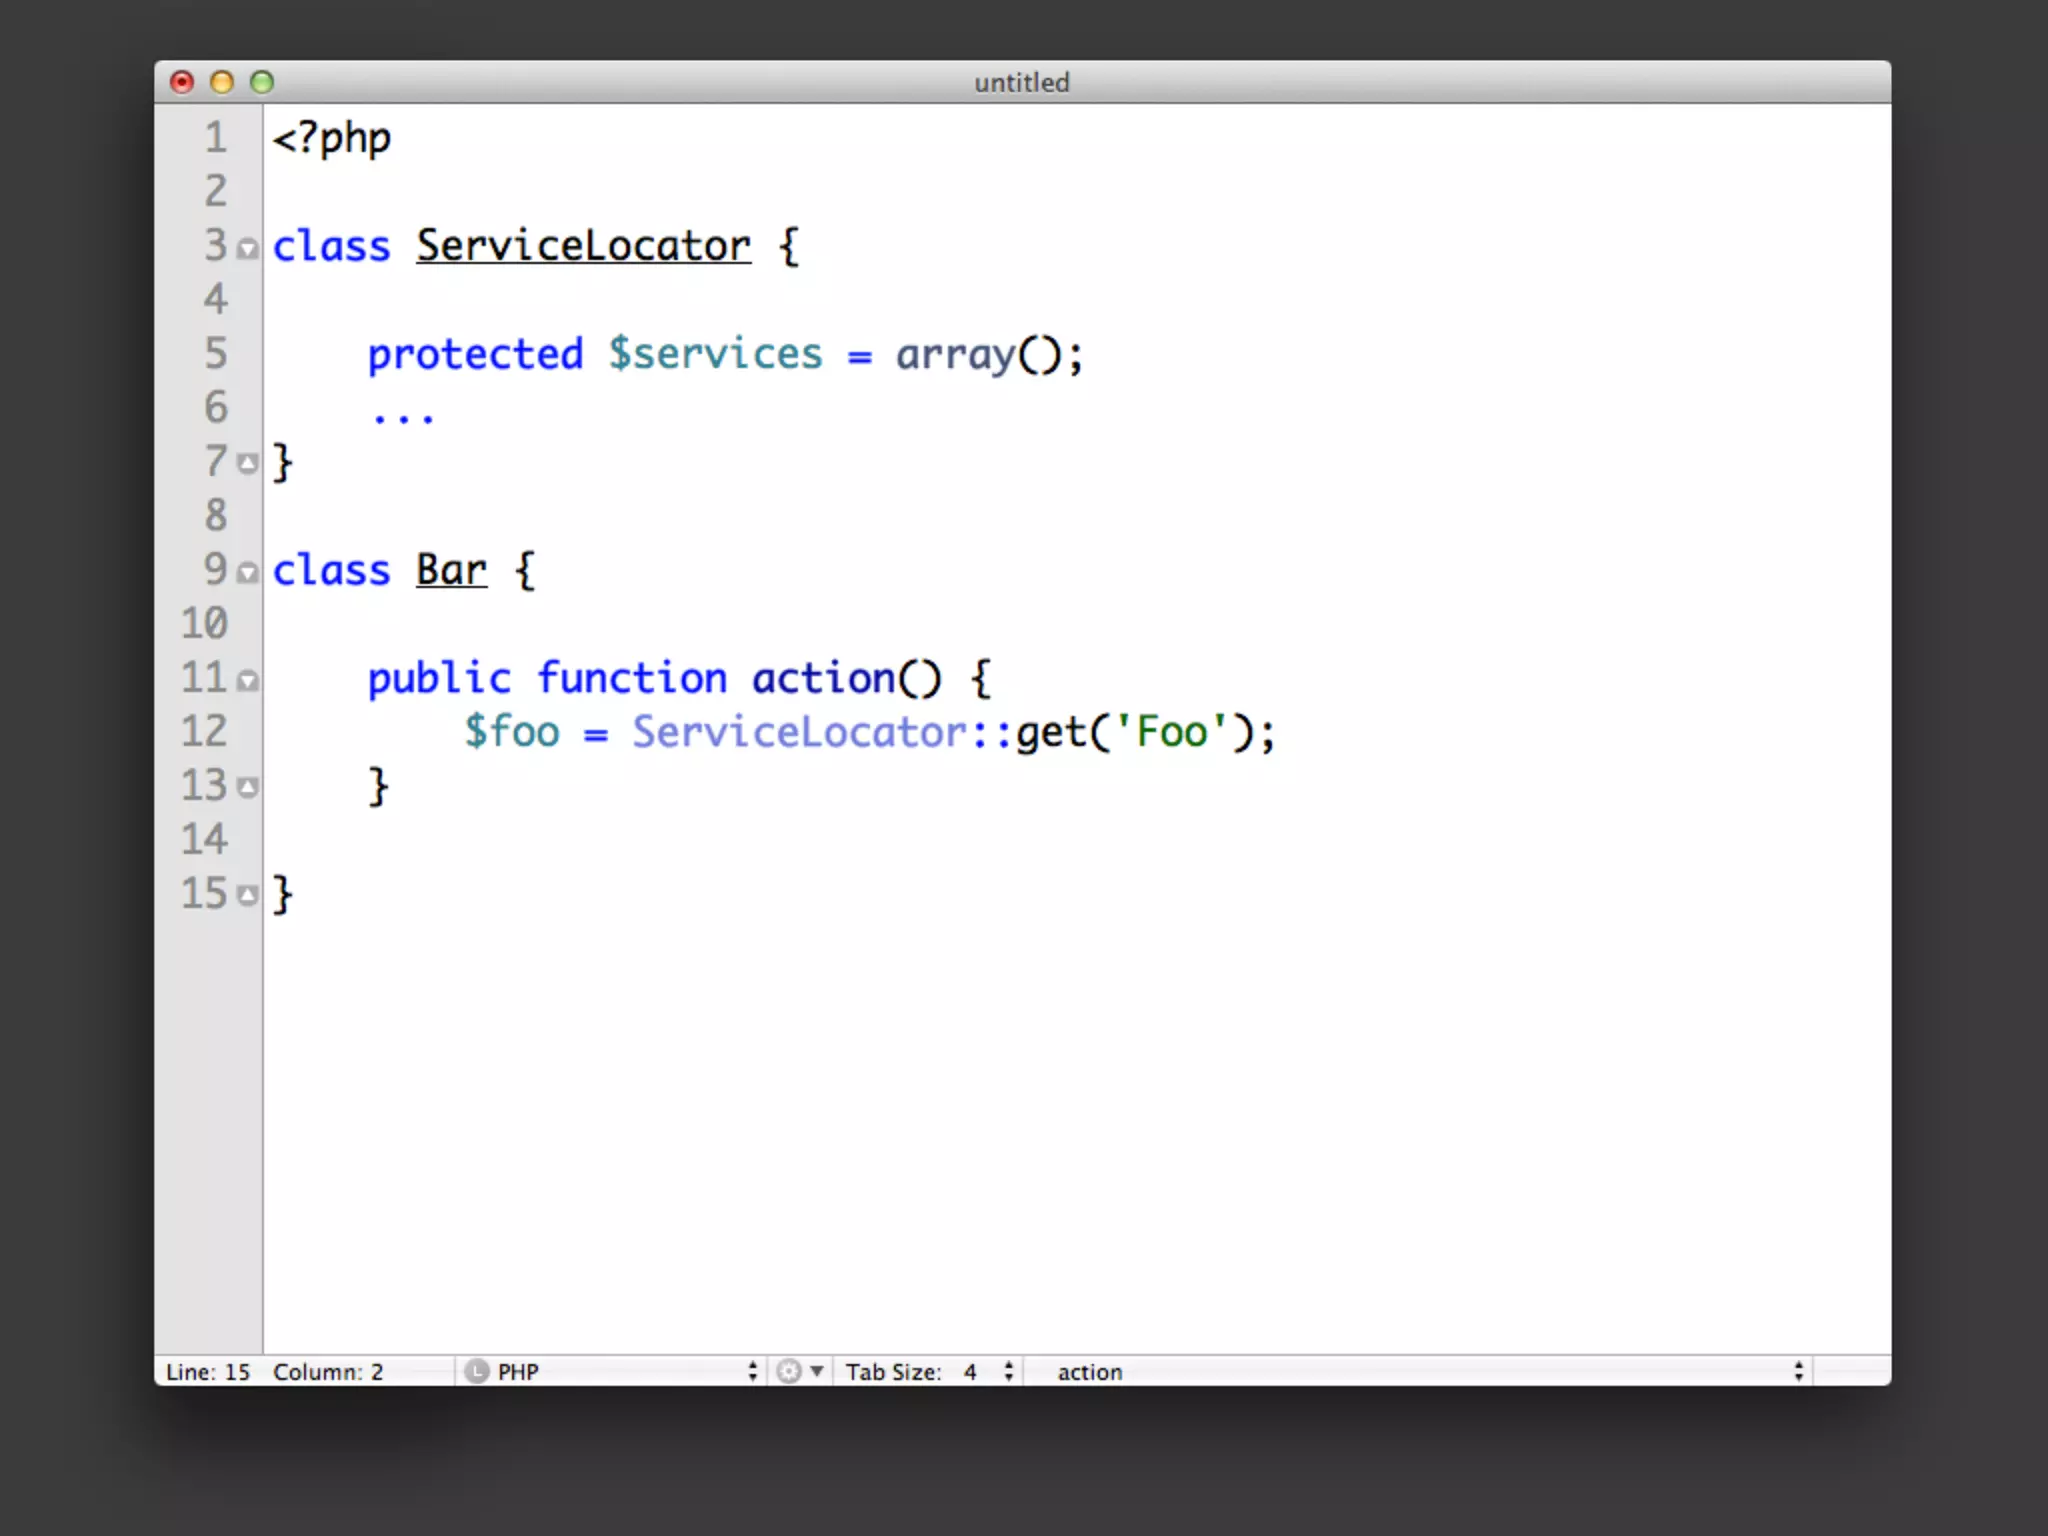Click the fold end marker on line 13

248,787
